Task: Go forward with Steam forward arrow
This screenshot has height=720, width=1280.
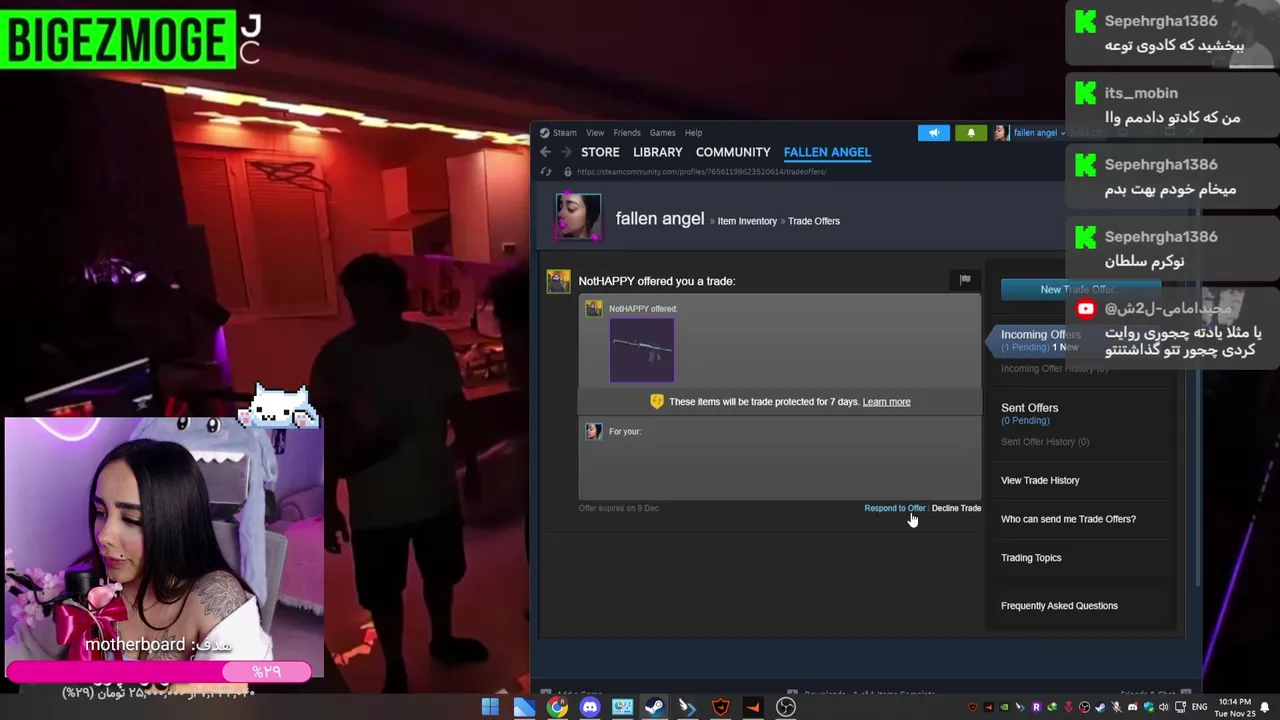Action: (x=565, y=152)
